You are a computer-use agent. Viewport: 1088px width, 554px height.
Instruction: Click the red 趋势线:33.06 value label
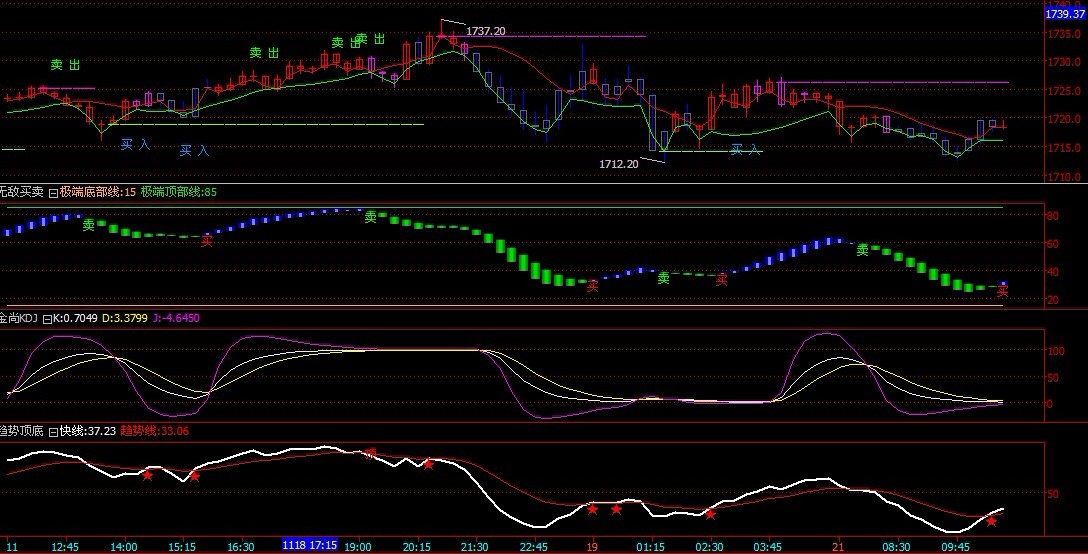click(x=154, y=431)
